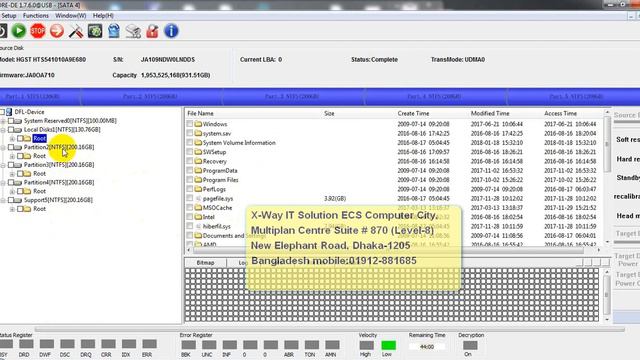Click the Recovery folder icon
The width and height of the screenshot is (640, 360).
[198, 161]
